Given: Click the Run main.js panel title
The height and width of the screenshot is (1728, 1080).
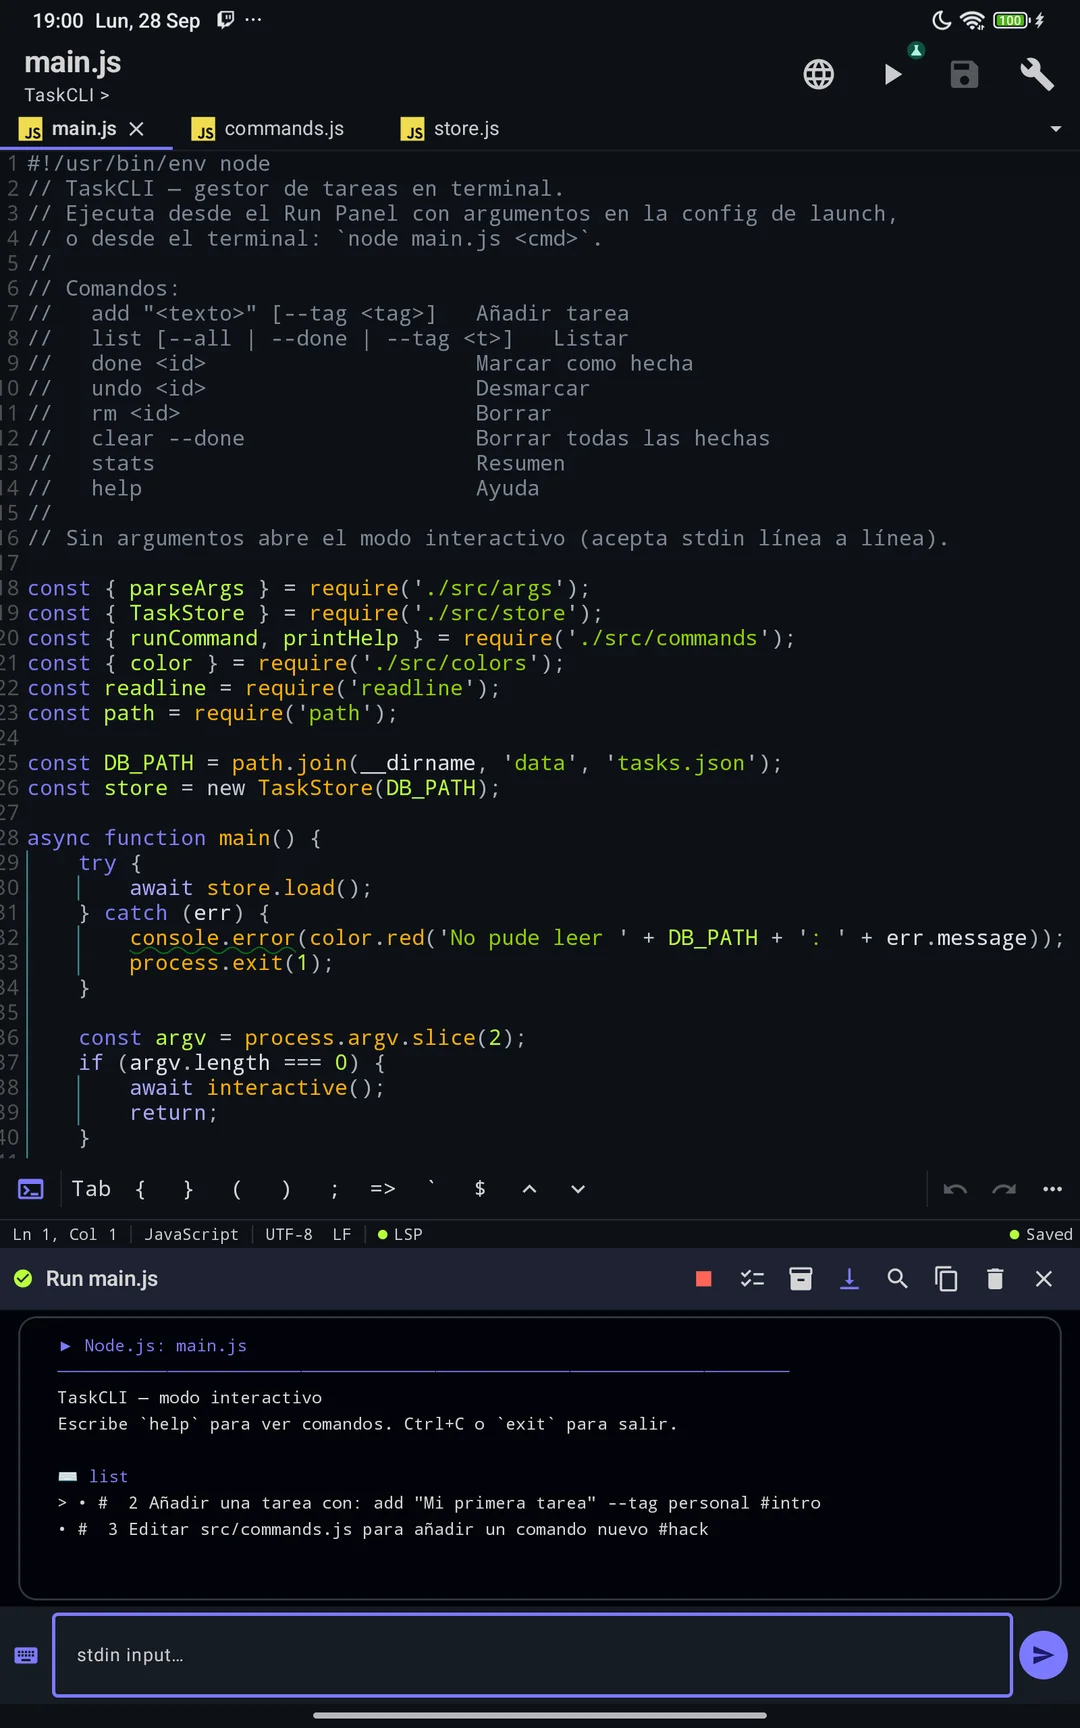Looking at the screenshot, I should point(102,1279).
